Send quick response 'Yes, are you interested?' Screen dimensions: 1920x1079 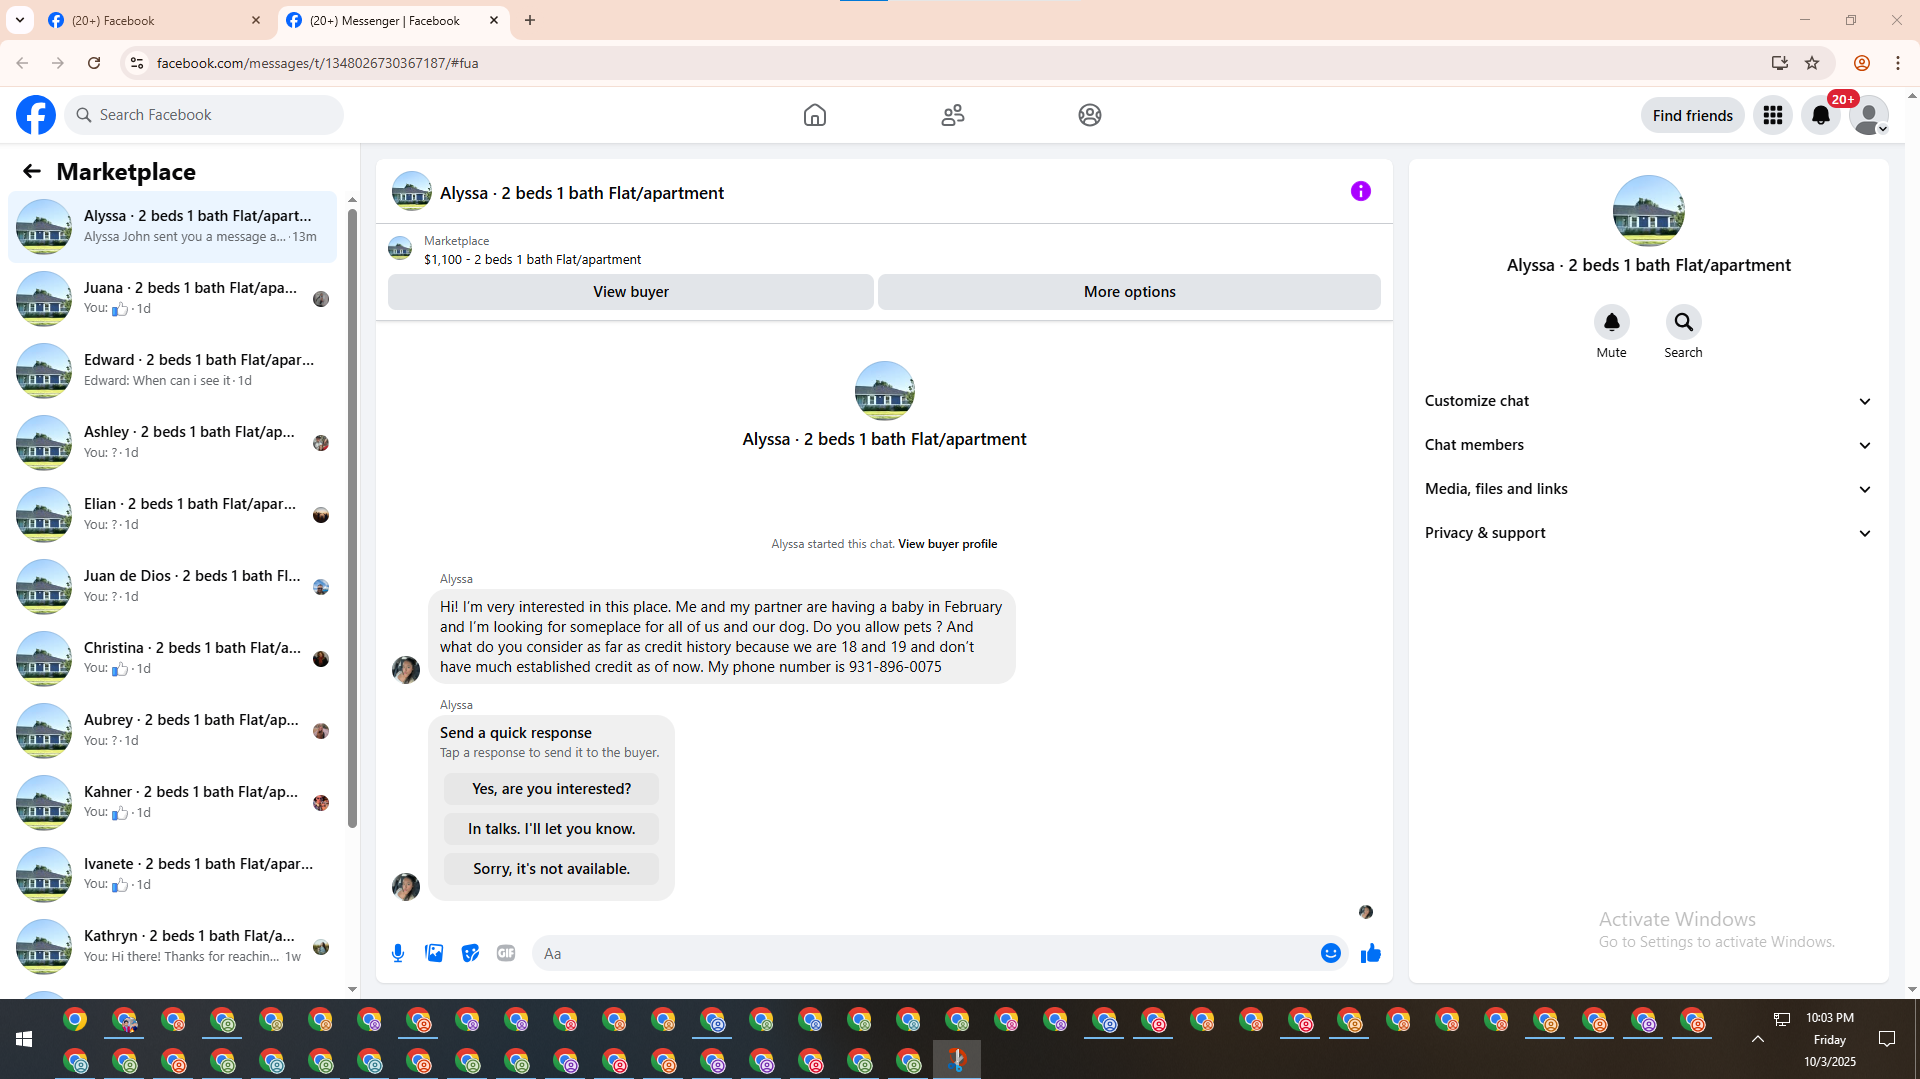(552, 789)
